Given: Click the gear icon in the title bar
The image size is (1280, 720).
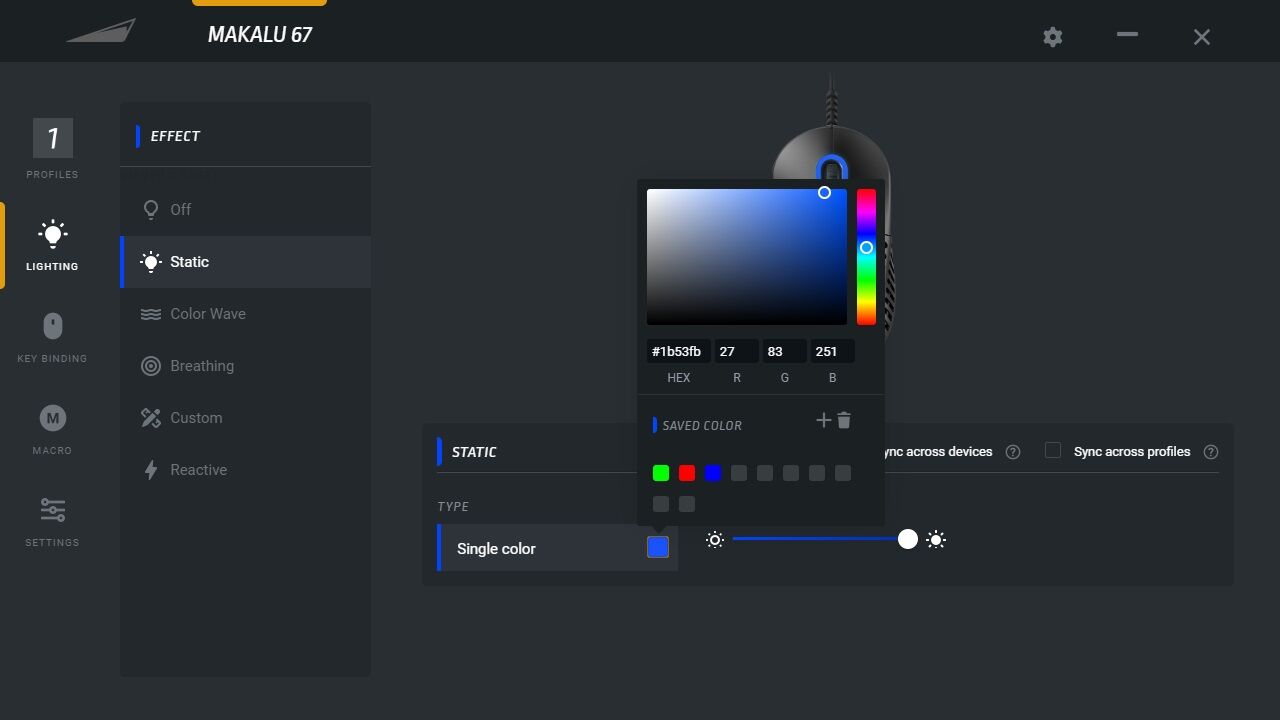Looking at the screenshot, I should pos(1052,37).
